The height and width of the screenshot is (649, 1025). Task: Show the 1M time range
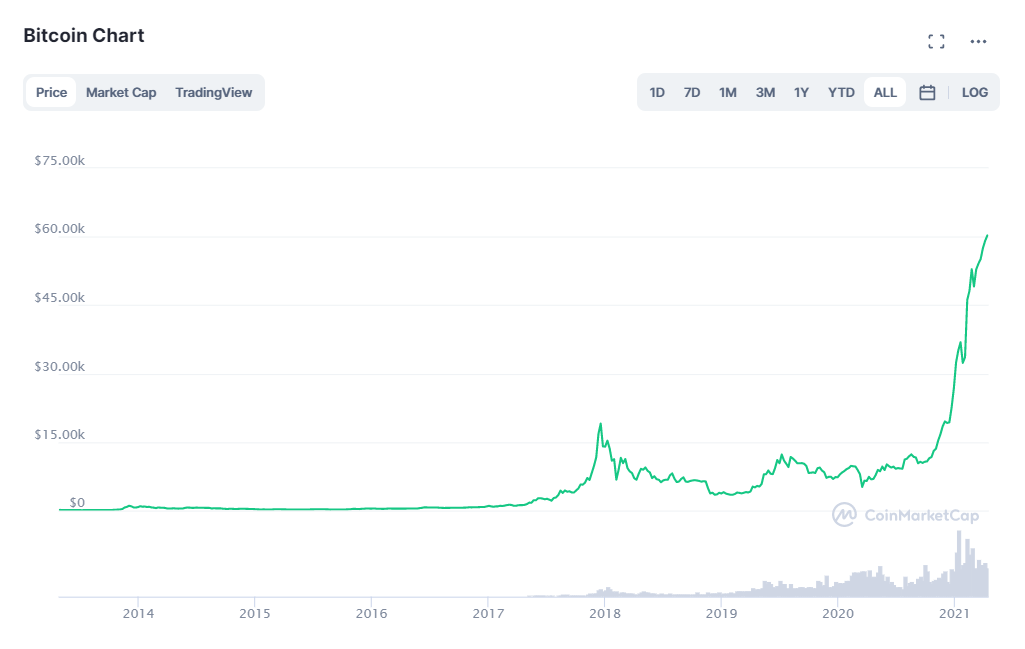coord(728,93)
